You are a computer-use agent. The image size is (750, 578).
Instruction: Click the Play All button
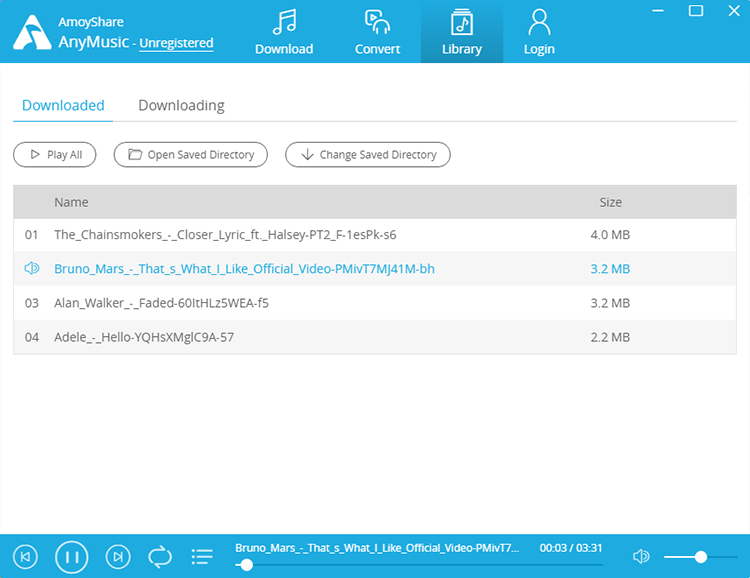pyautogui.click(x=55, y=155)
